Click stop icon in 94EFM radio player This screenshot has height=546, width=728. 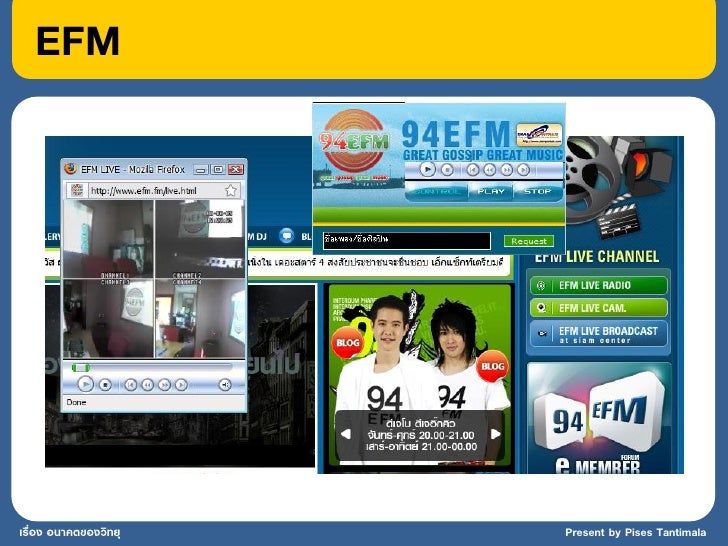[447, 170]
